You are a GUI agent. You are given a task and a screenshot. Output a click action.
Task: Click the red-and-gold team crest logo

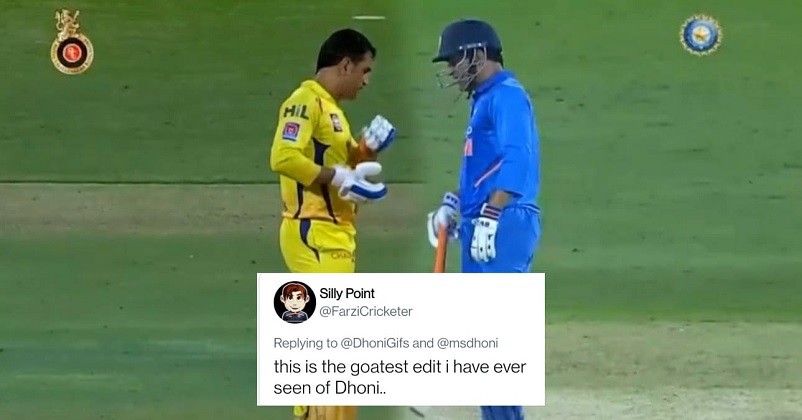72,42
